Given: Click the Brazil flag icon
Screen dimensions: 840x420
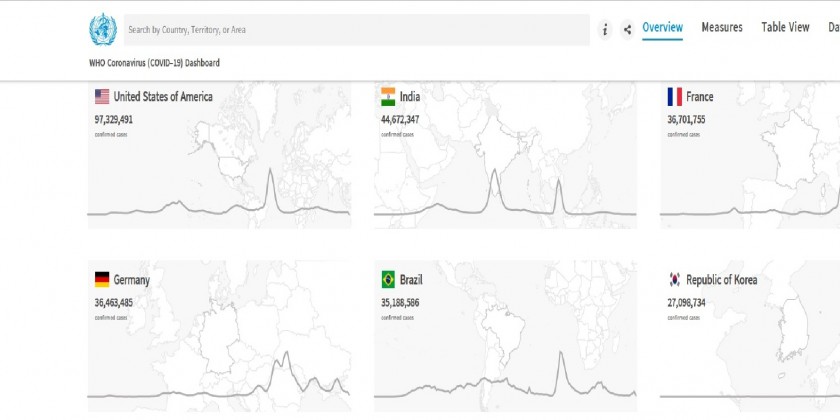Looking at the screenshot, I should coord(388,280).
